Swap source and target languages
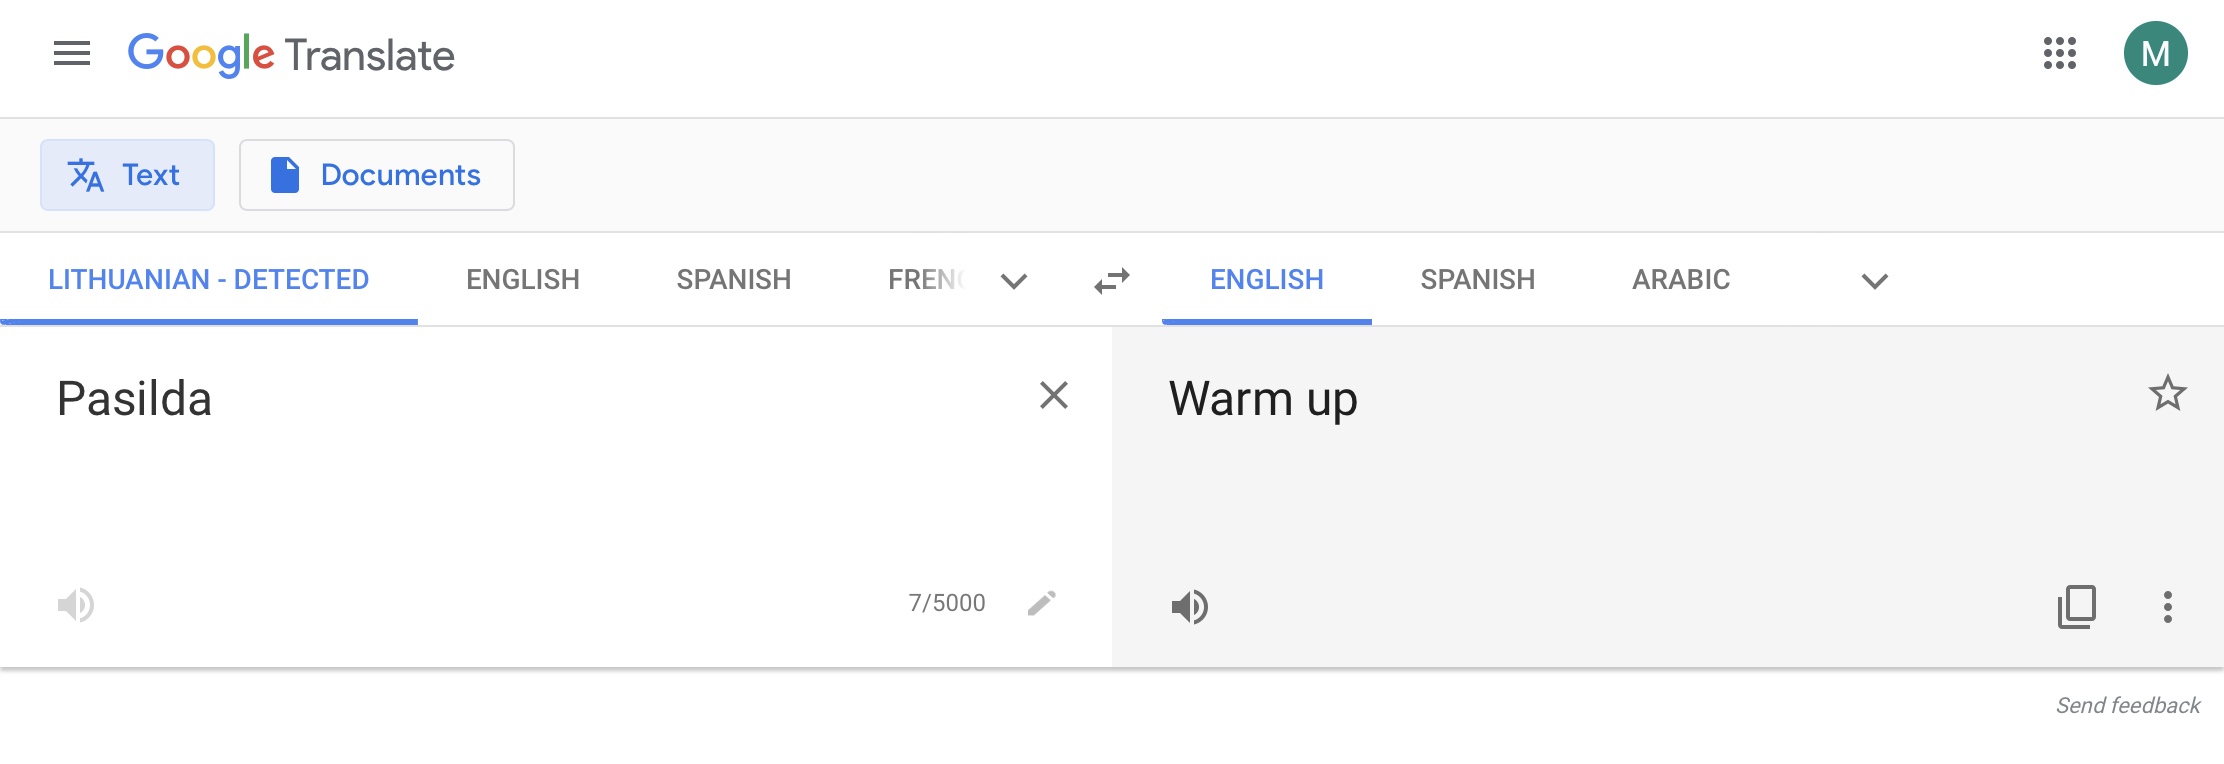Screen dimensions: 2224x764 click(1112, 281)
